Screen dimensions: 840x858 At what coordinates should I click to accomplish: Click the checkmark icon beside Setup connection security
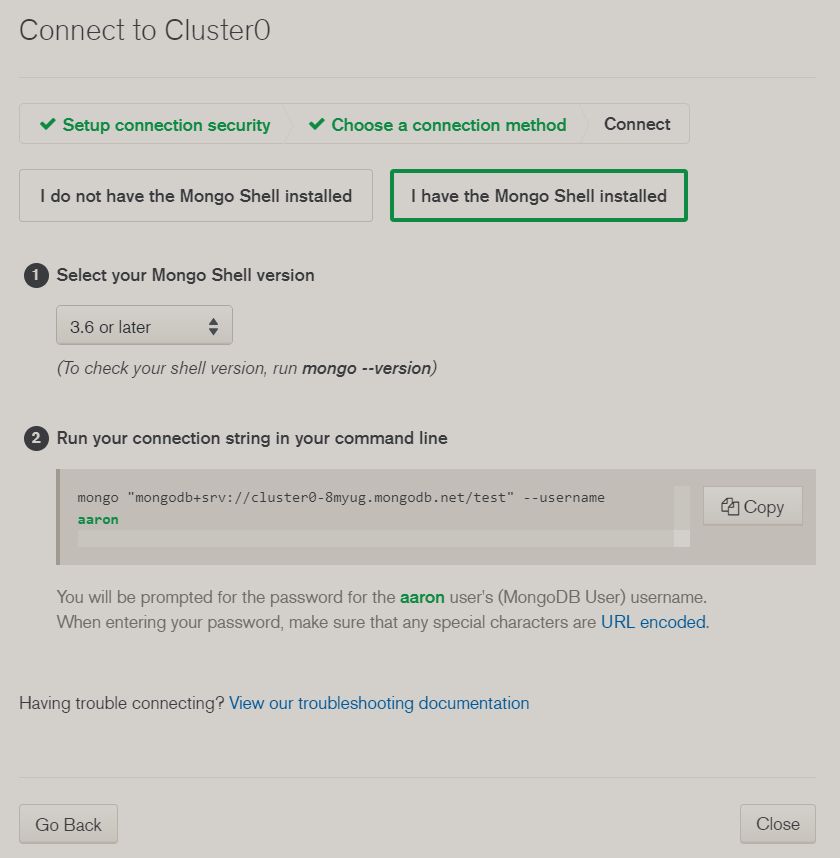point(47,125)
